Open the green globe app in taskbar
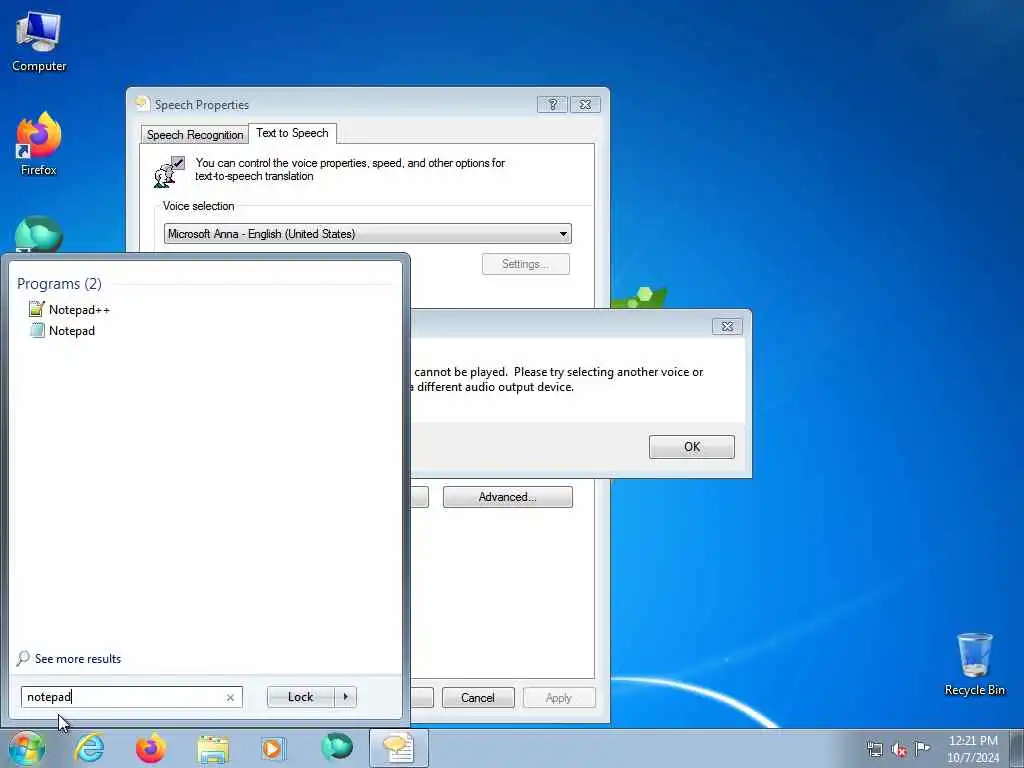 coord(336,748)
